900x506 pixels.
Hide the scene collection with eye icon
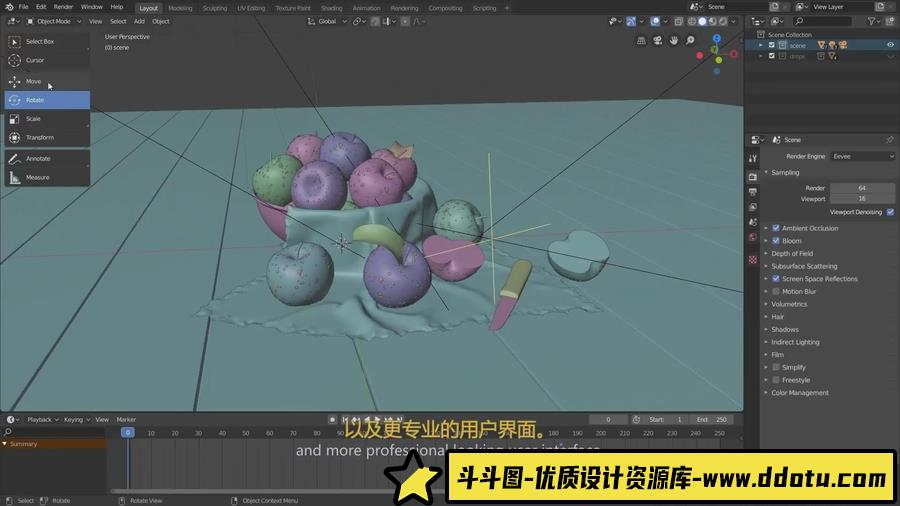[890, 45]
